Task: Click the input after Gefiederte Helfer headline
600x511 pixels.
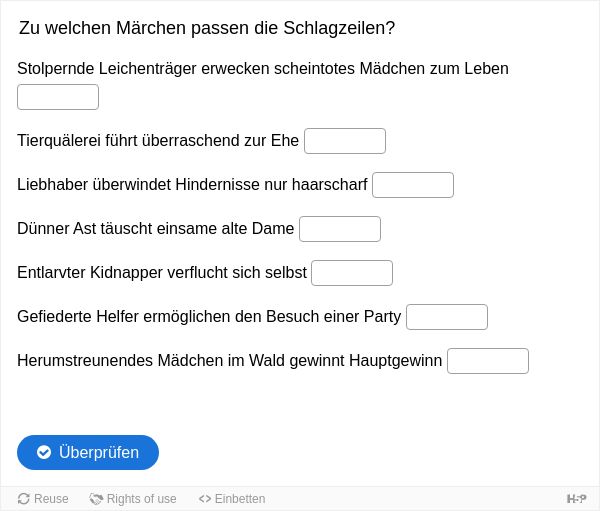Action: [447, 317]
